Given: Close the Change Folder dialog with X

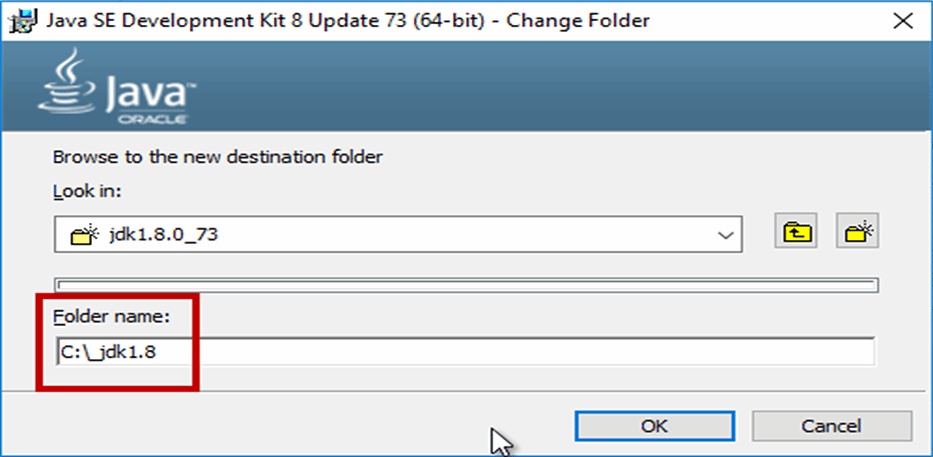Looking at the screenshot, I should 904,21.
